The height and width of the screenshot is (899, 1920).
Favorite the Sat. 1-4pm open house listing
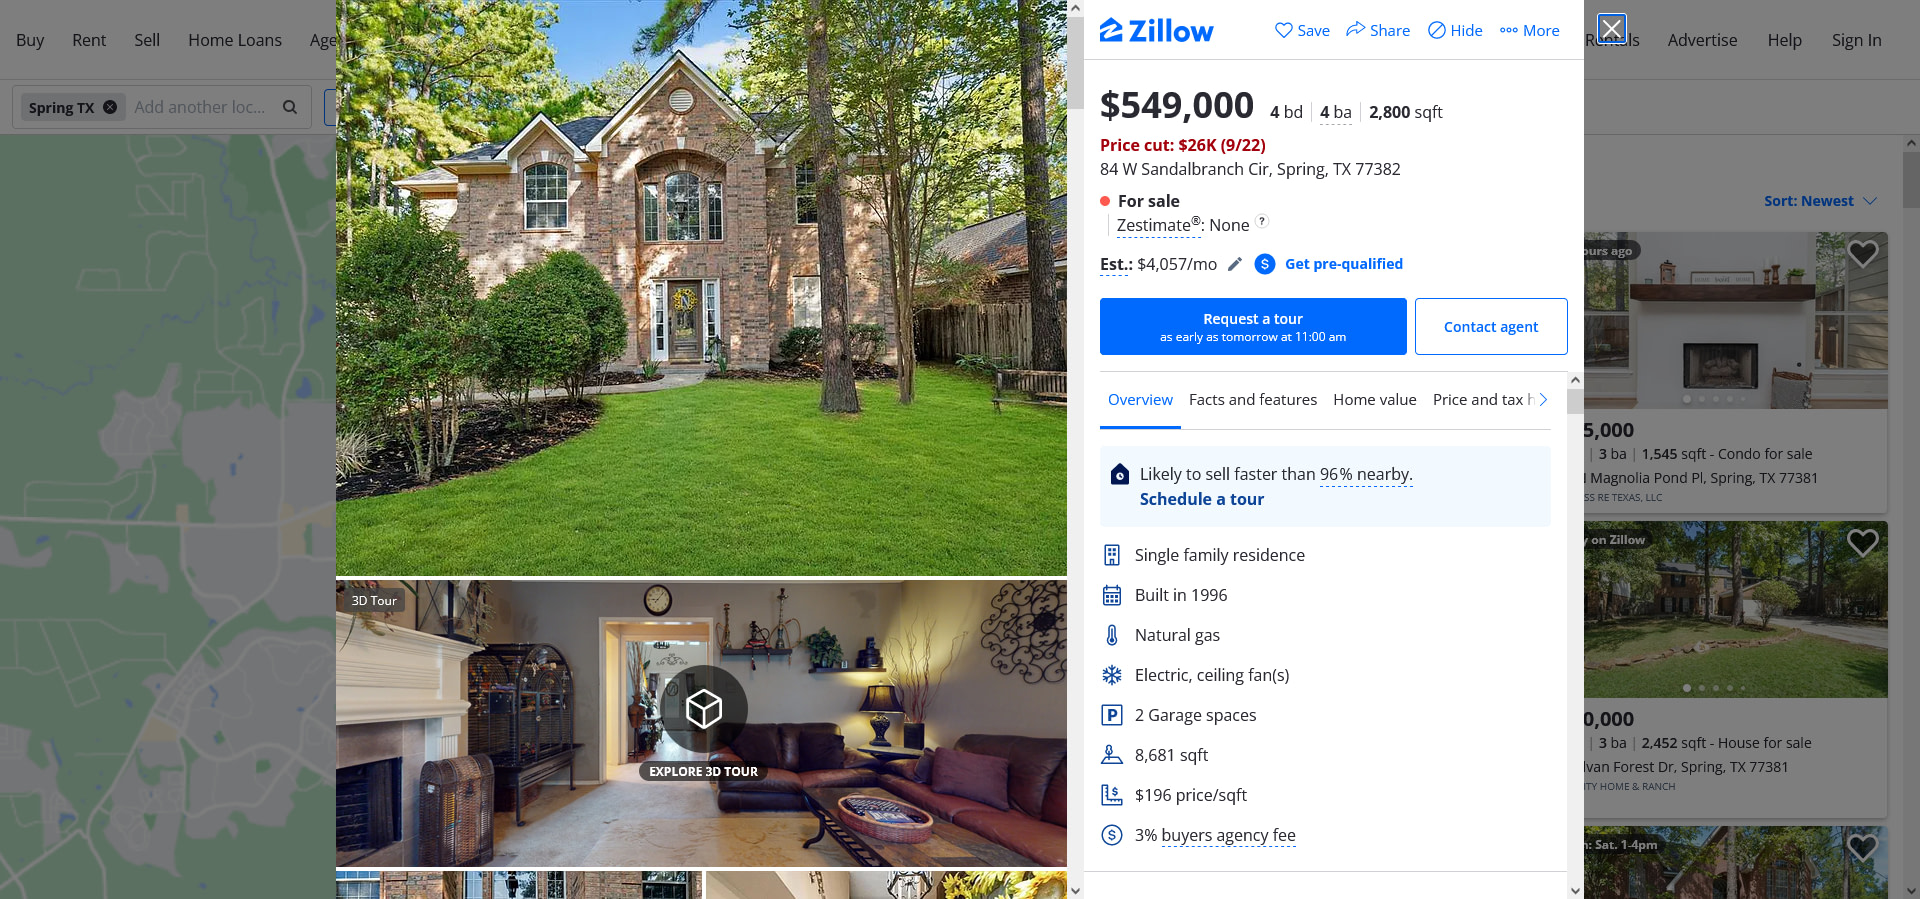(x=1862, y=847)
